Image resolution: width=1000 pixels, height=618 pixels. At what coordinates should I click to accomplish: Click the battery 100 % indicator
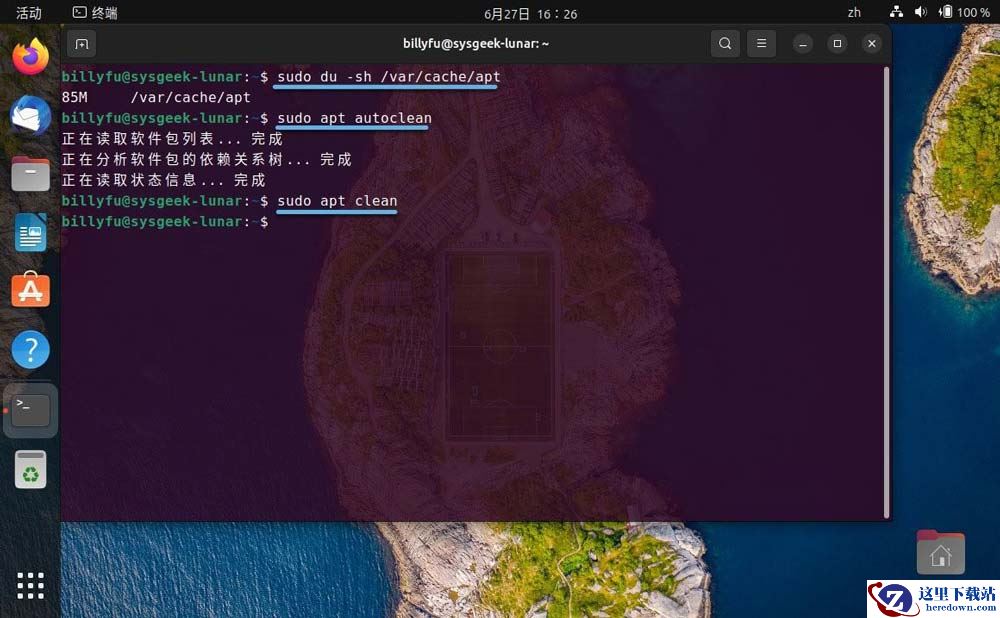coord(964,12)
